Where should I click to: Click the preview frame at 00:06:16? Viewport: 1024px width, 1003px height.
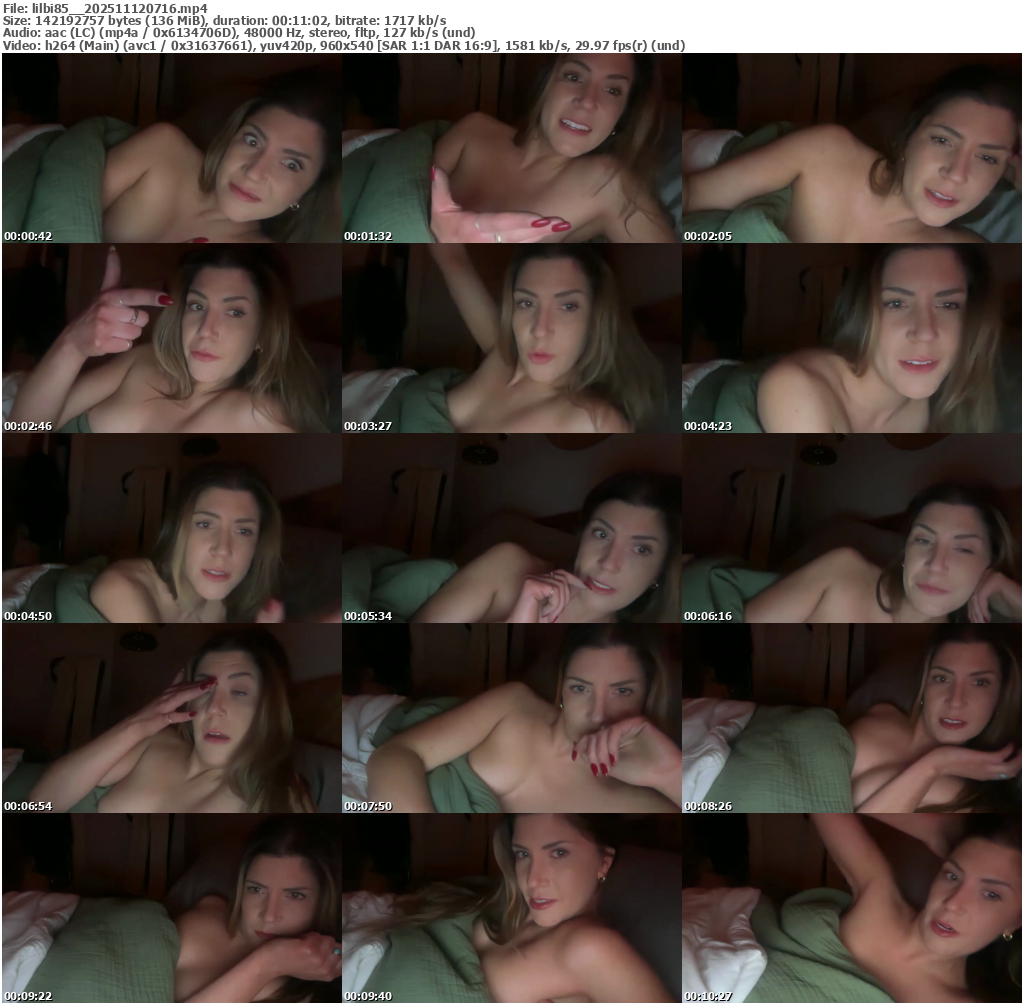coord(851,528)
